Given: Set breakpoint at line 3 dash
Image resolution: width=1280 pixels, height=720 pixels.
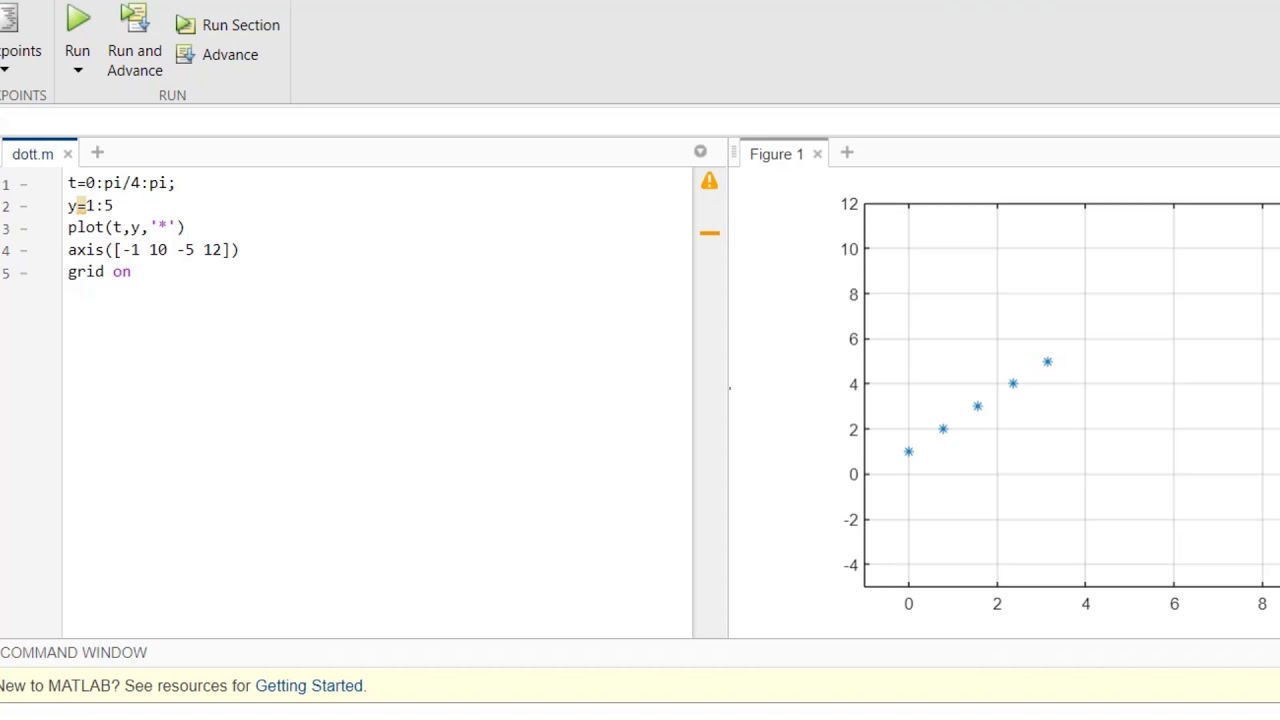Looking at the screenshot, I should [x=23, y=228].
